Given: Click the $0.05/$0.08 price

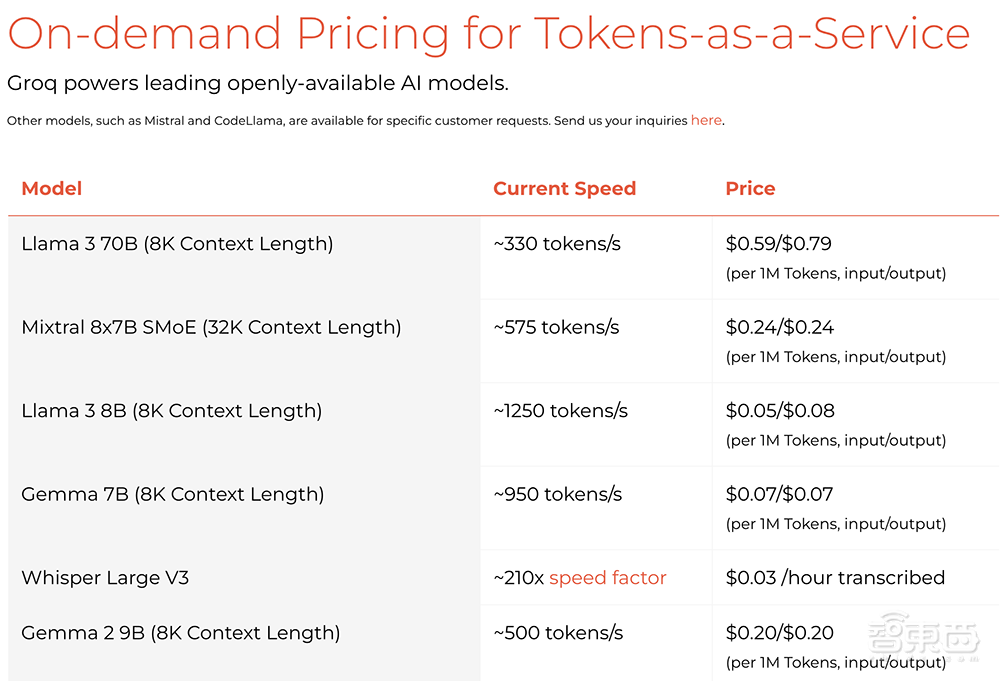Looking at the screenshot, I should tap(780, 411).
